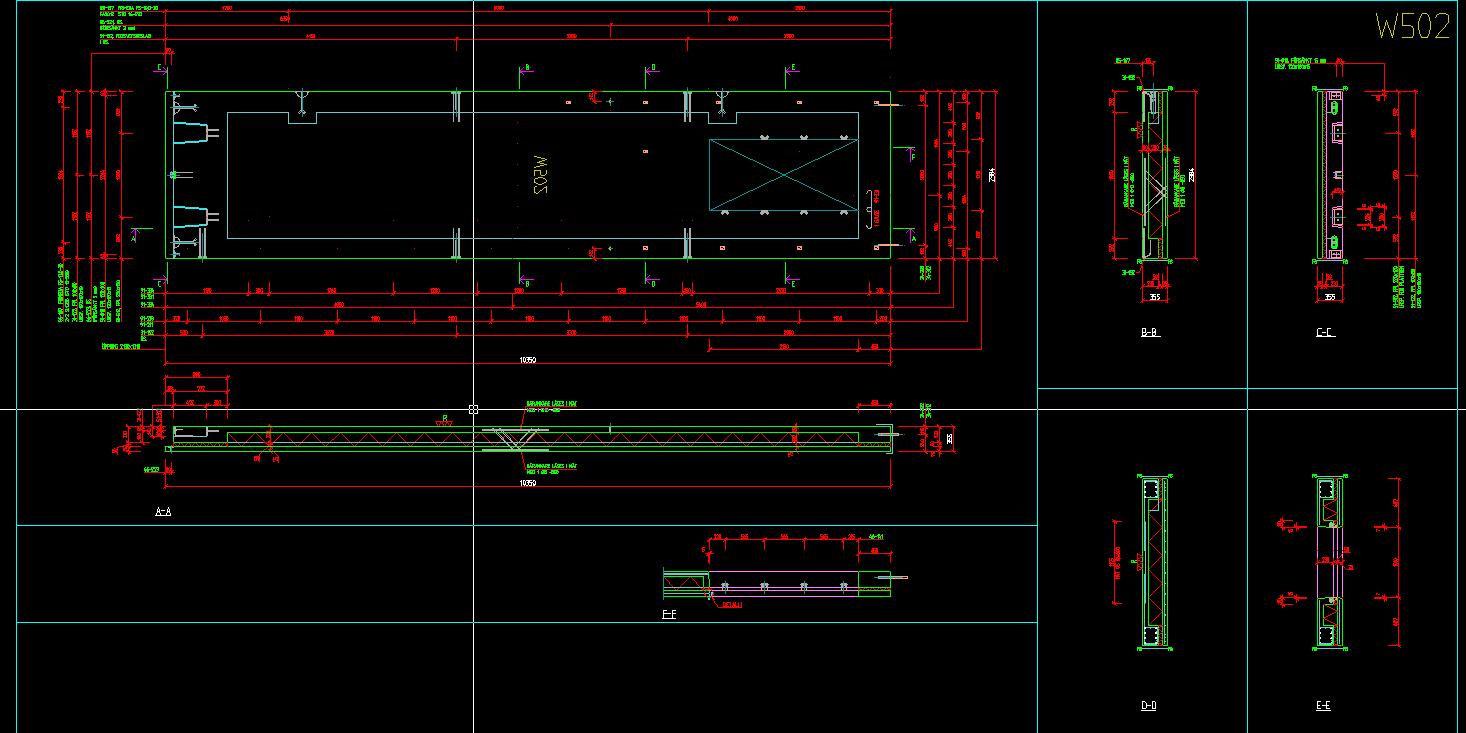The image size is (1466, 733).
Task: Click the A-A section label
Action: (163, 510)
